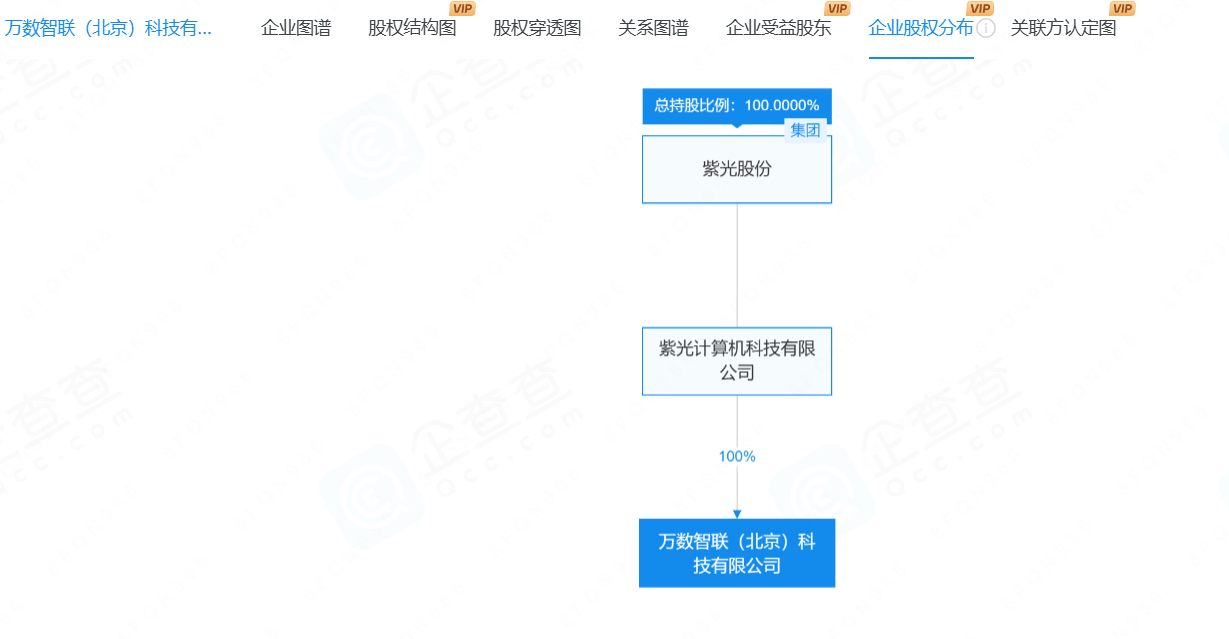1229x639 pixels.
Task: Select the 紫光股份 node
Action: click(737, 170)
